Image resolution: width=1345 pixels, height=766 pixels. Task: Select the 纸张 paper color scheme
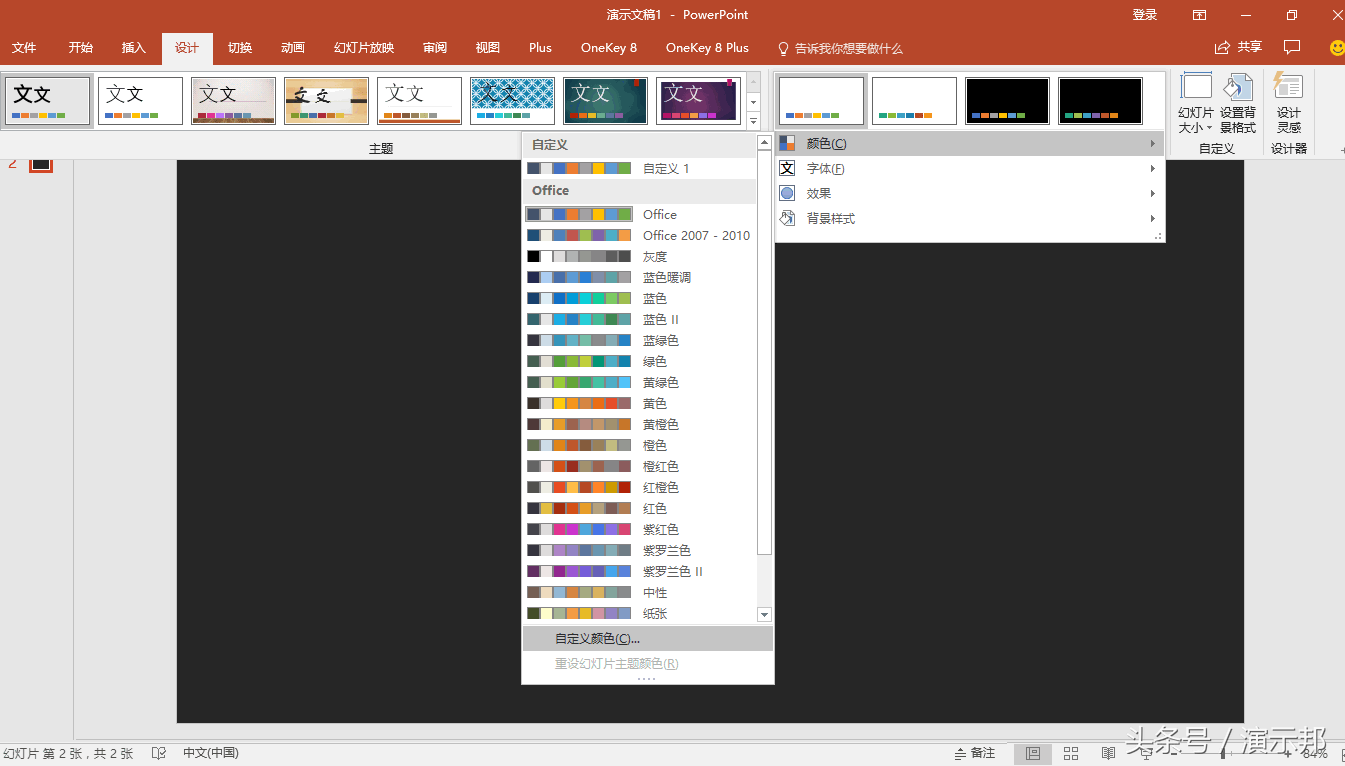pyautogui.click(x=639, y=614)
